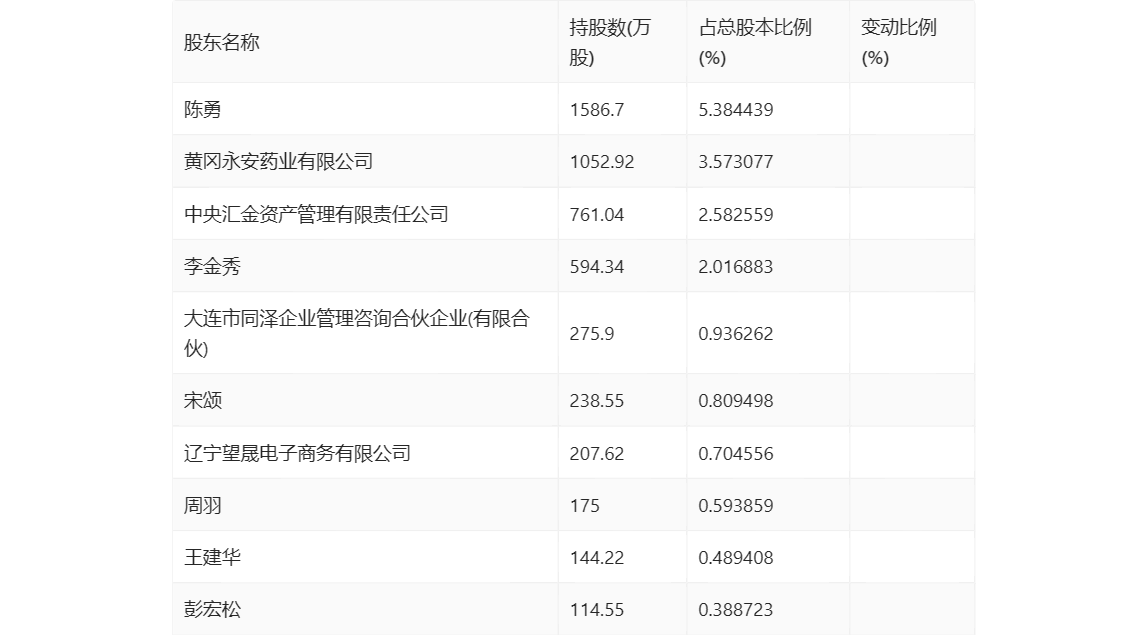The width and height of the screenshot is (1148, 635).
Task: Select the percentage 0.388723
Action: pyautogui.click(x=735, y=609)
